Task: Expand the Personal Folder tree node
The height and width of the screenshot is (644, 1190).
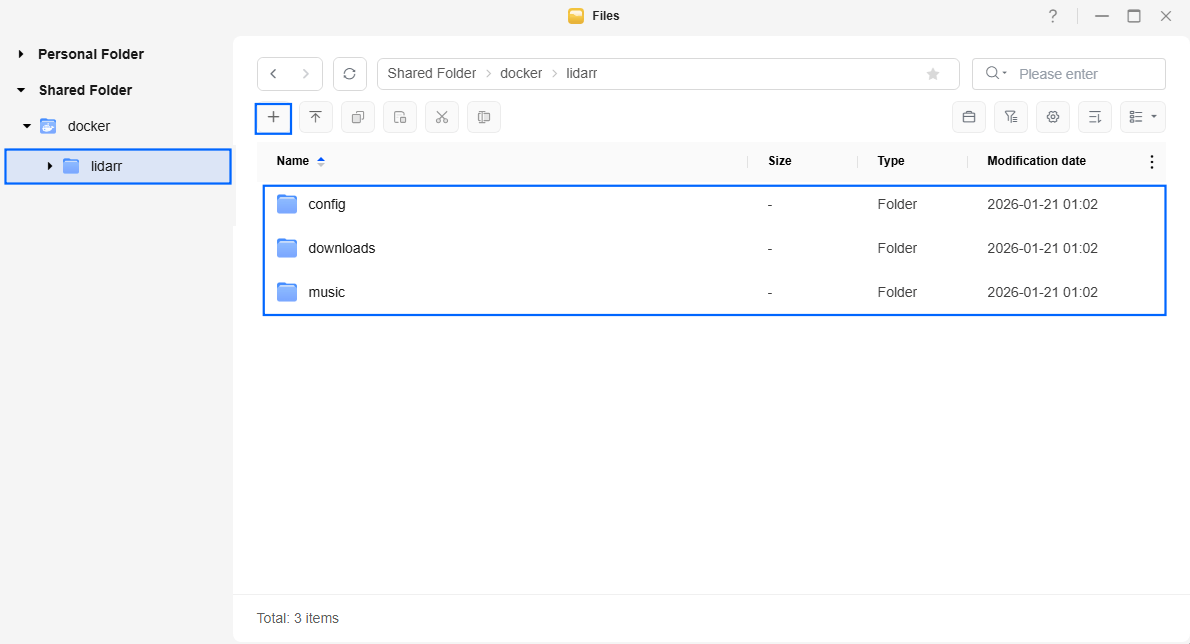Action: [21, 54]
